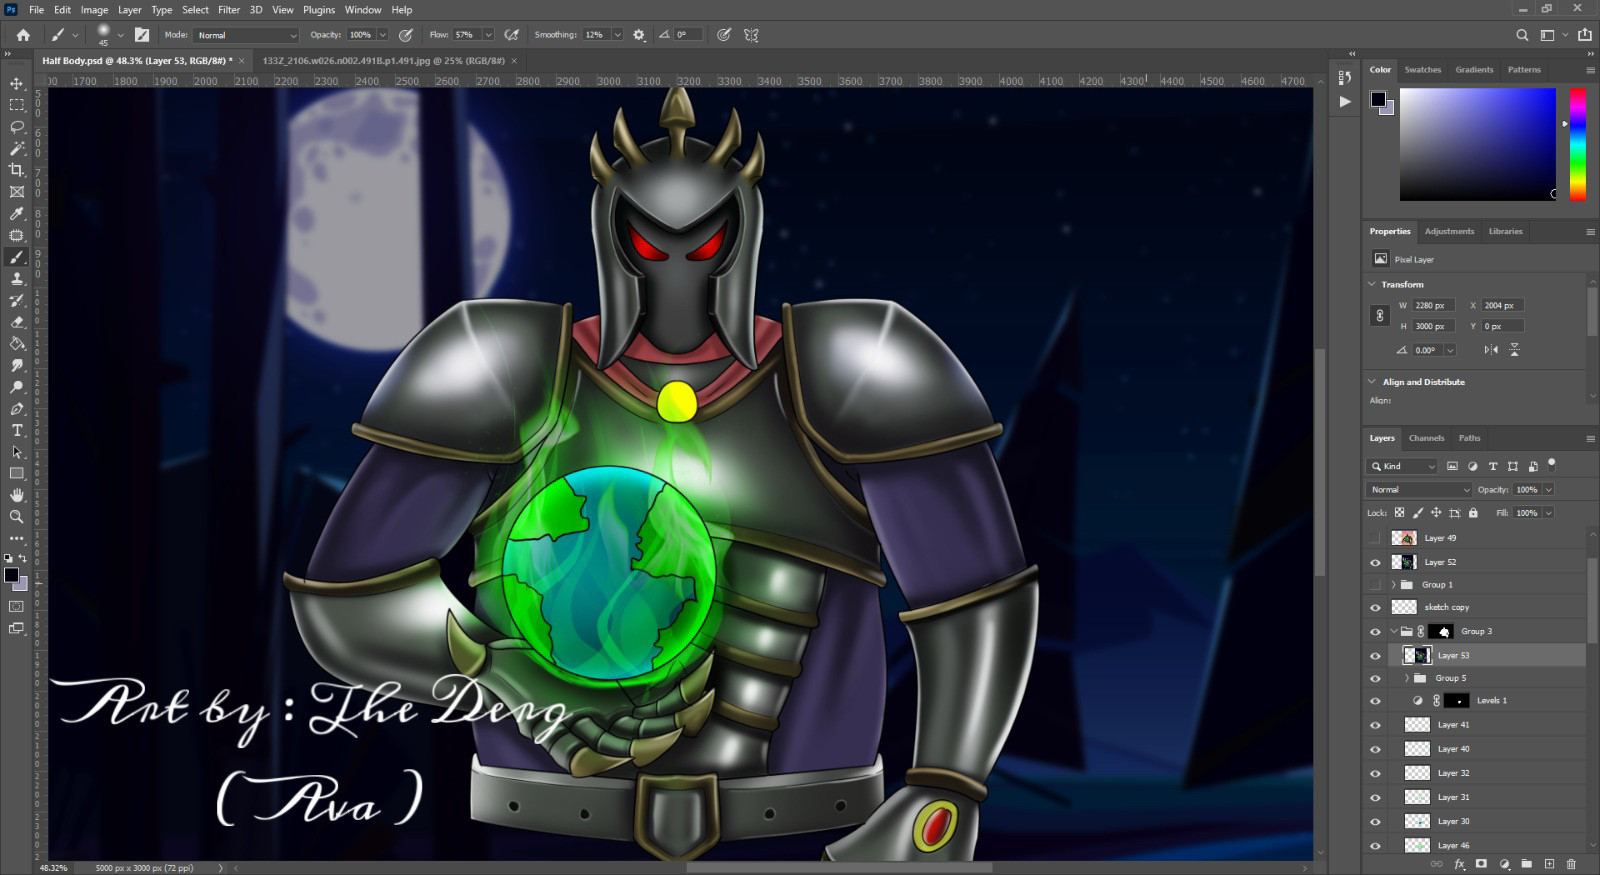Switch to the Adjustments tab
1600x875 pixels.
coord(1449,231)
